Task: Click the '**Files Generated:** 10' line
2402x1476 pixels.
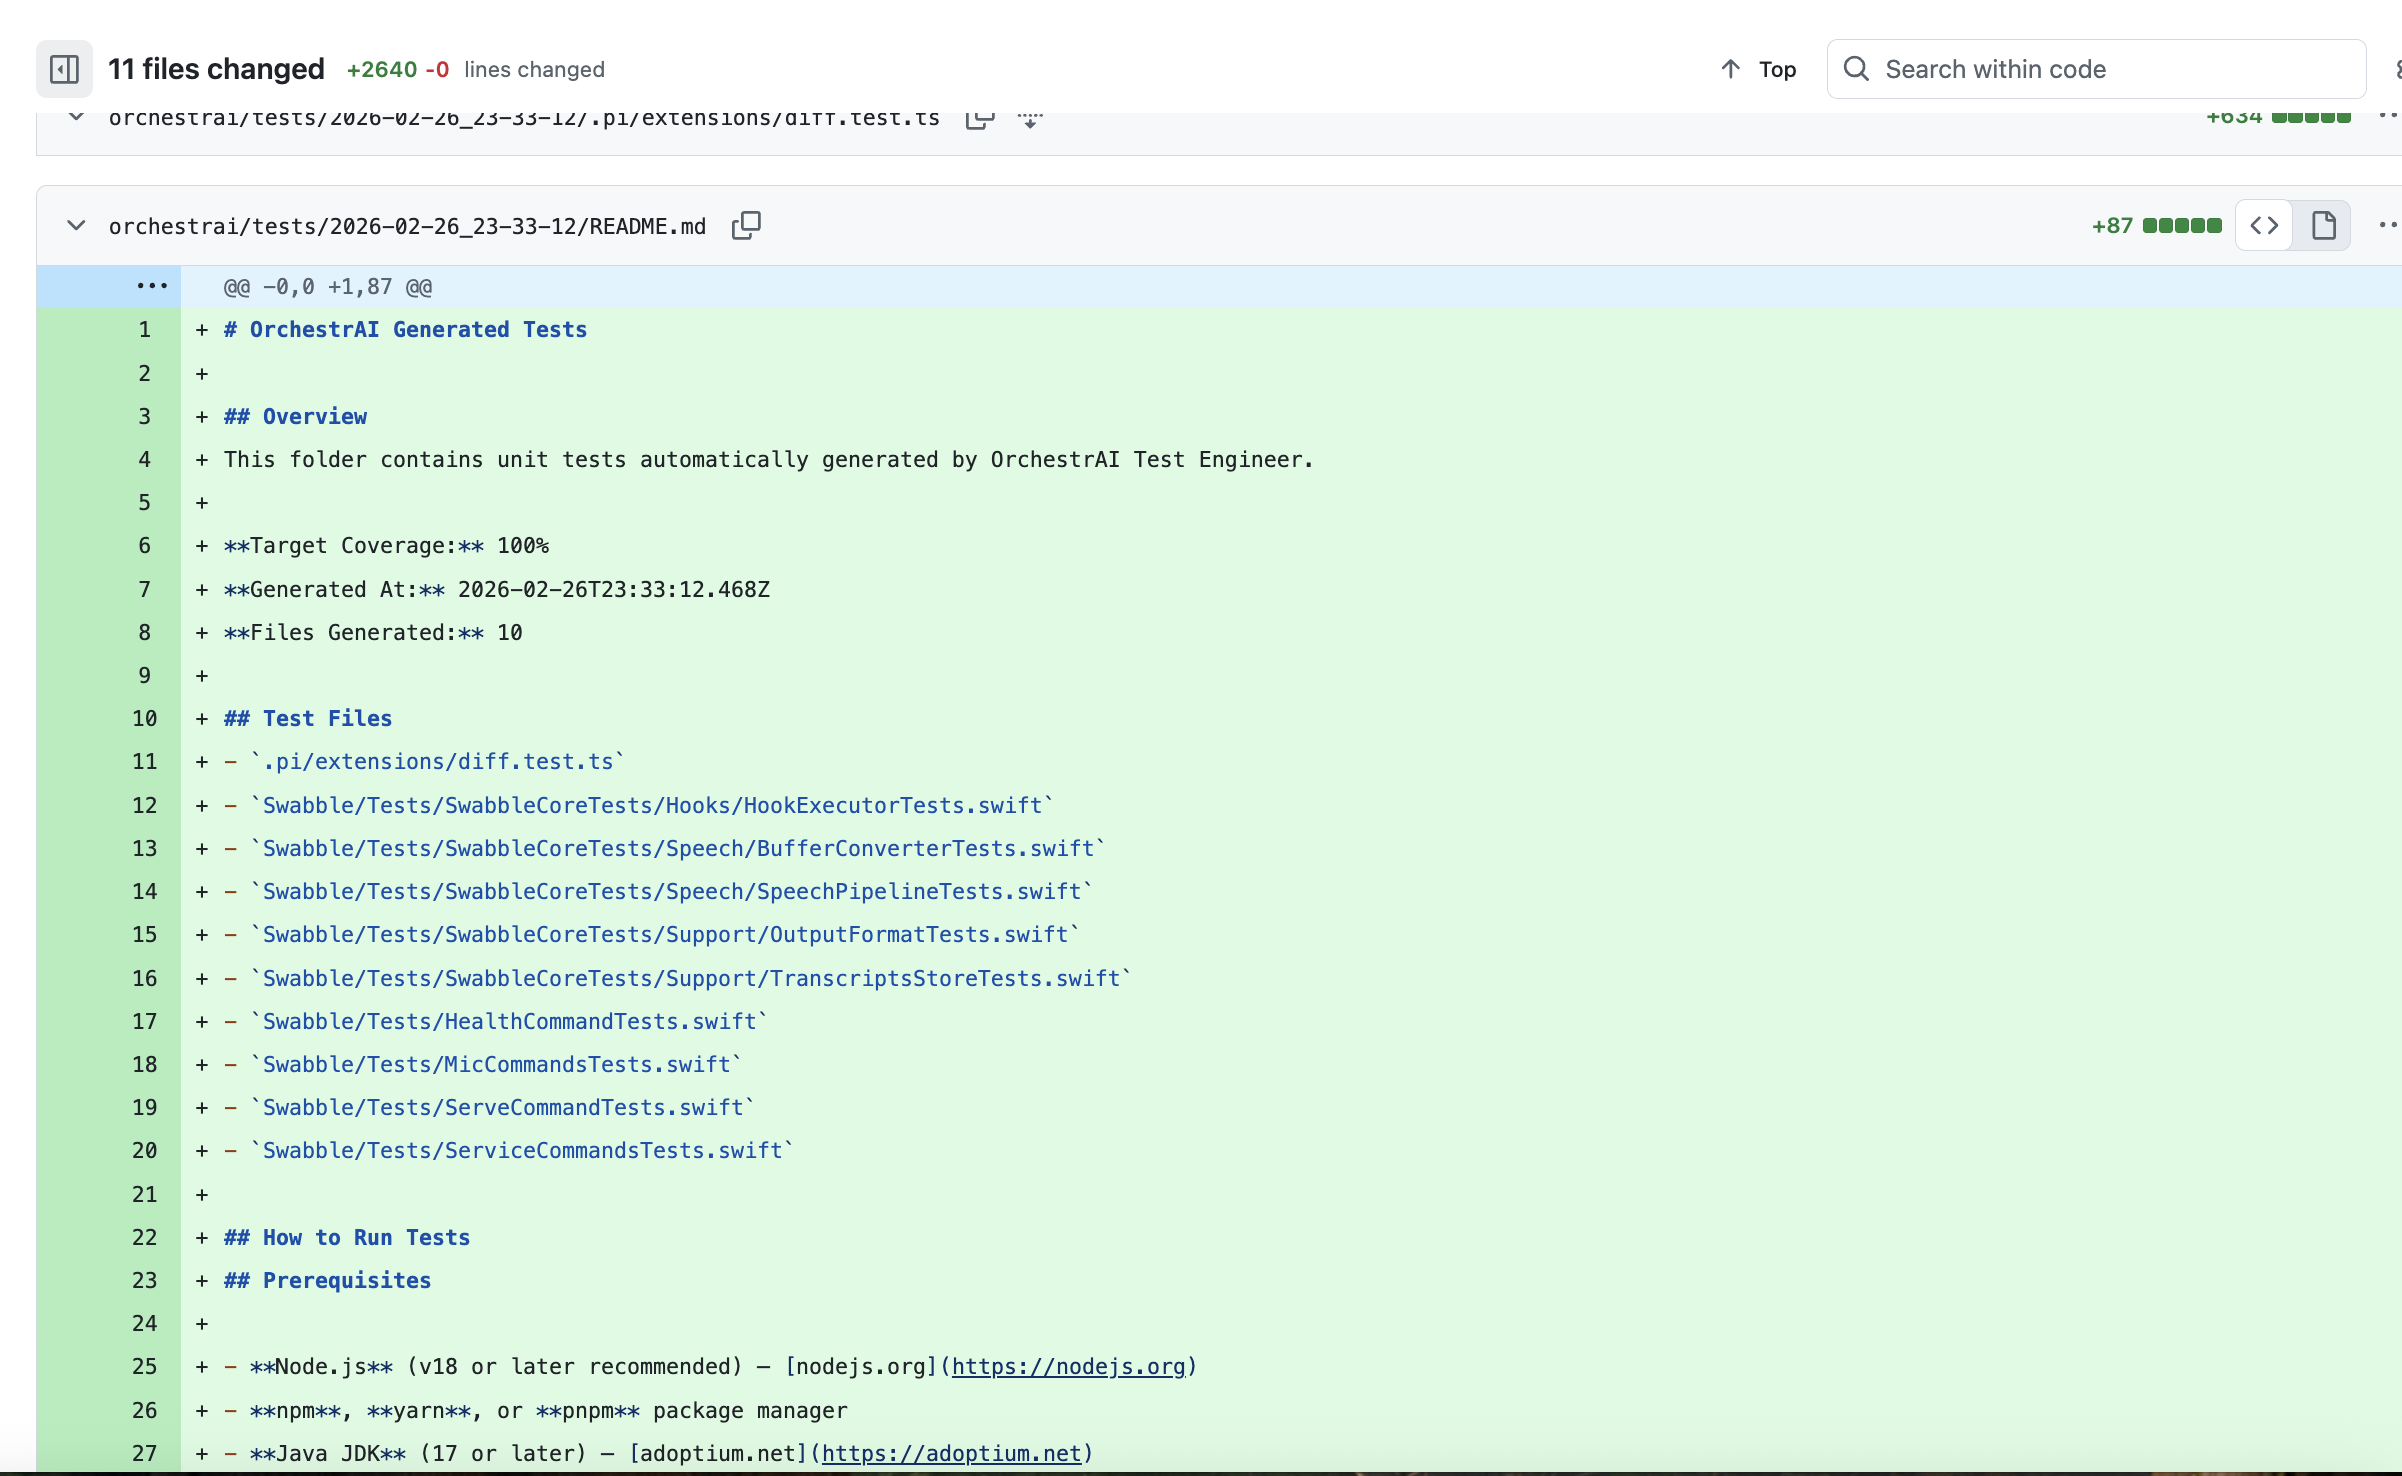Action: 373,633
